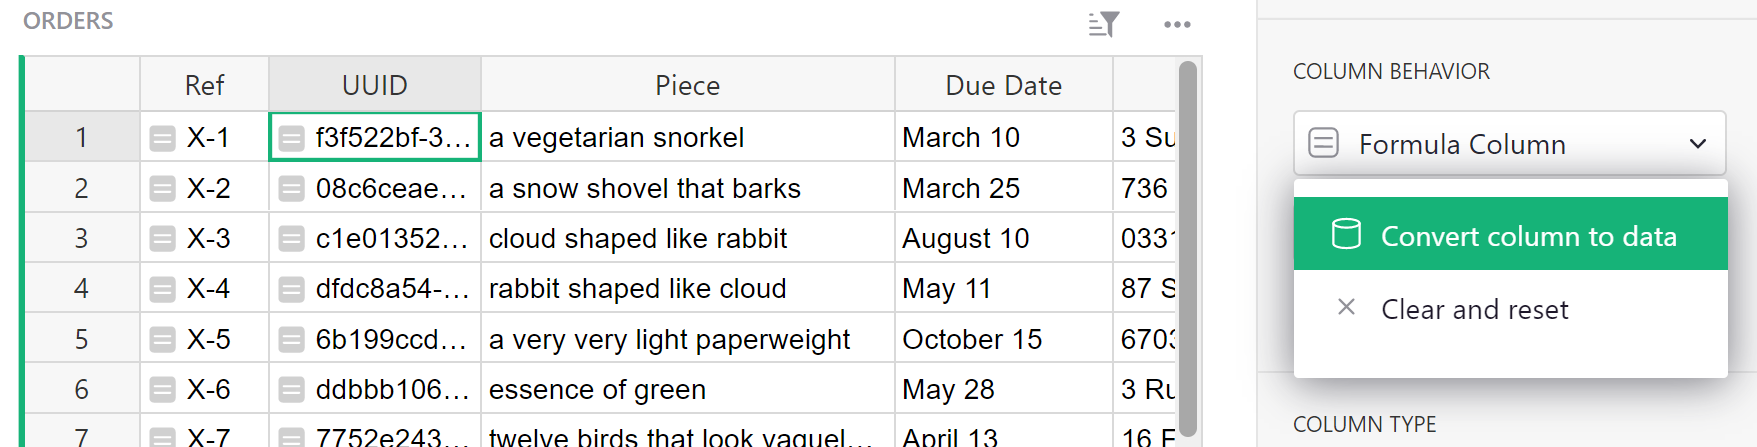Open the sort and filter icon
This screenshot has width=1757, height=447.
click(1103, 24)
